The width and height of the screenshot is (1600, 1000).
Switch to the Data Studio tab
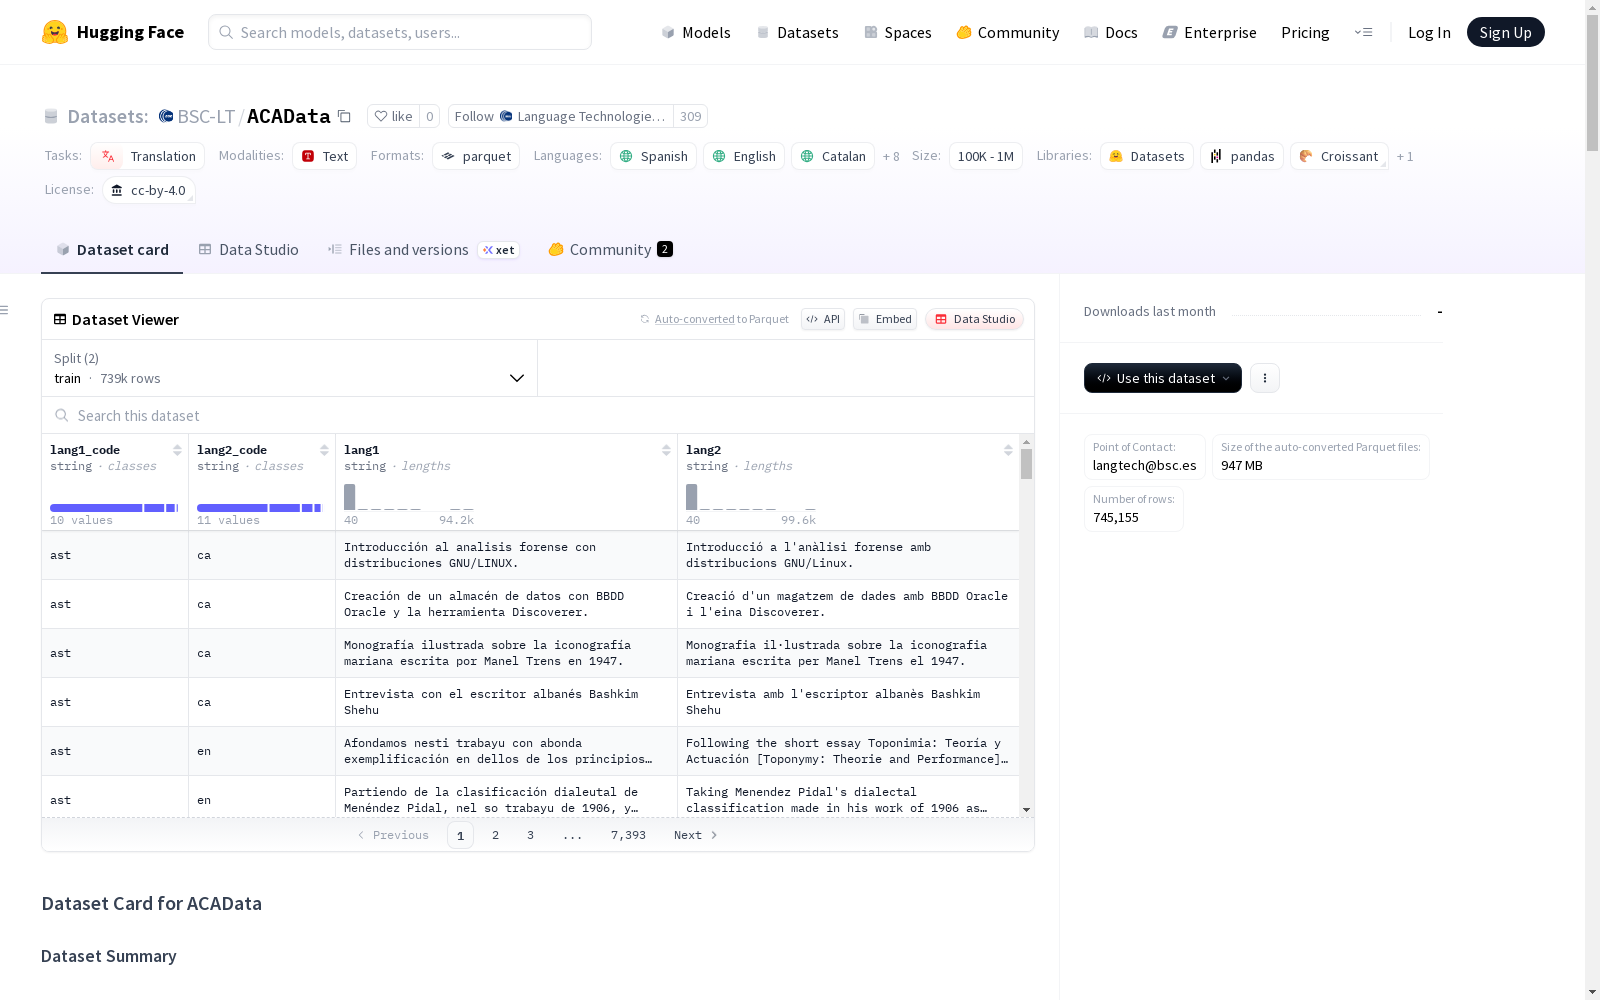249,250
